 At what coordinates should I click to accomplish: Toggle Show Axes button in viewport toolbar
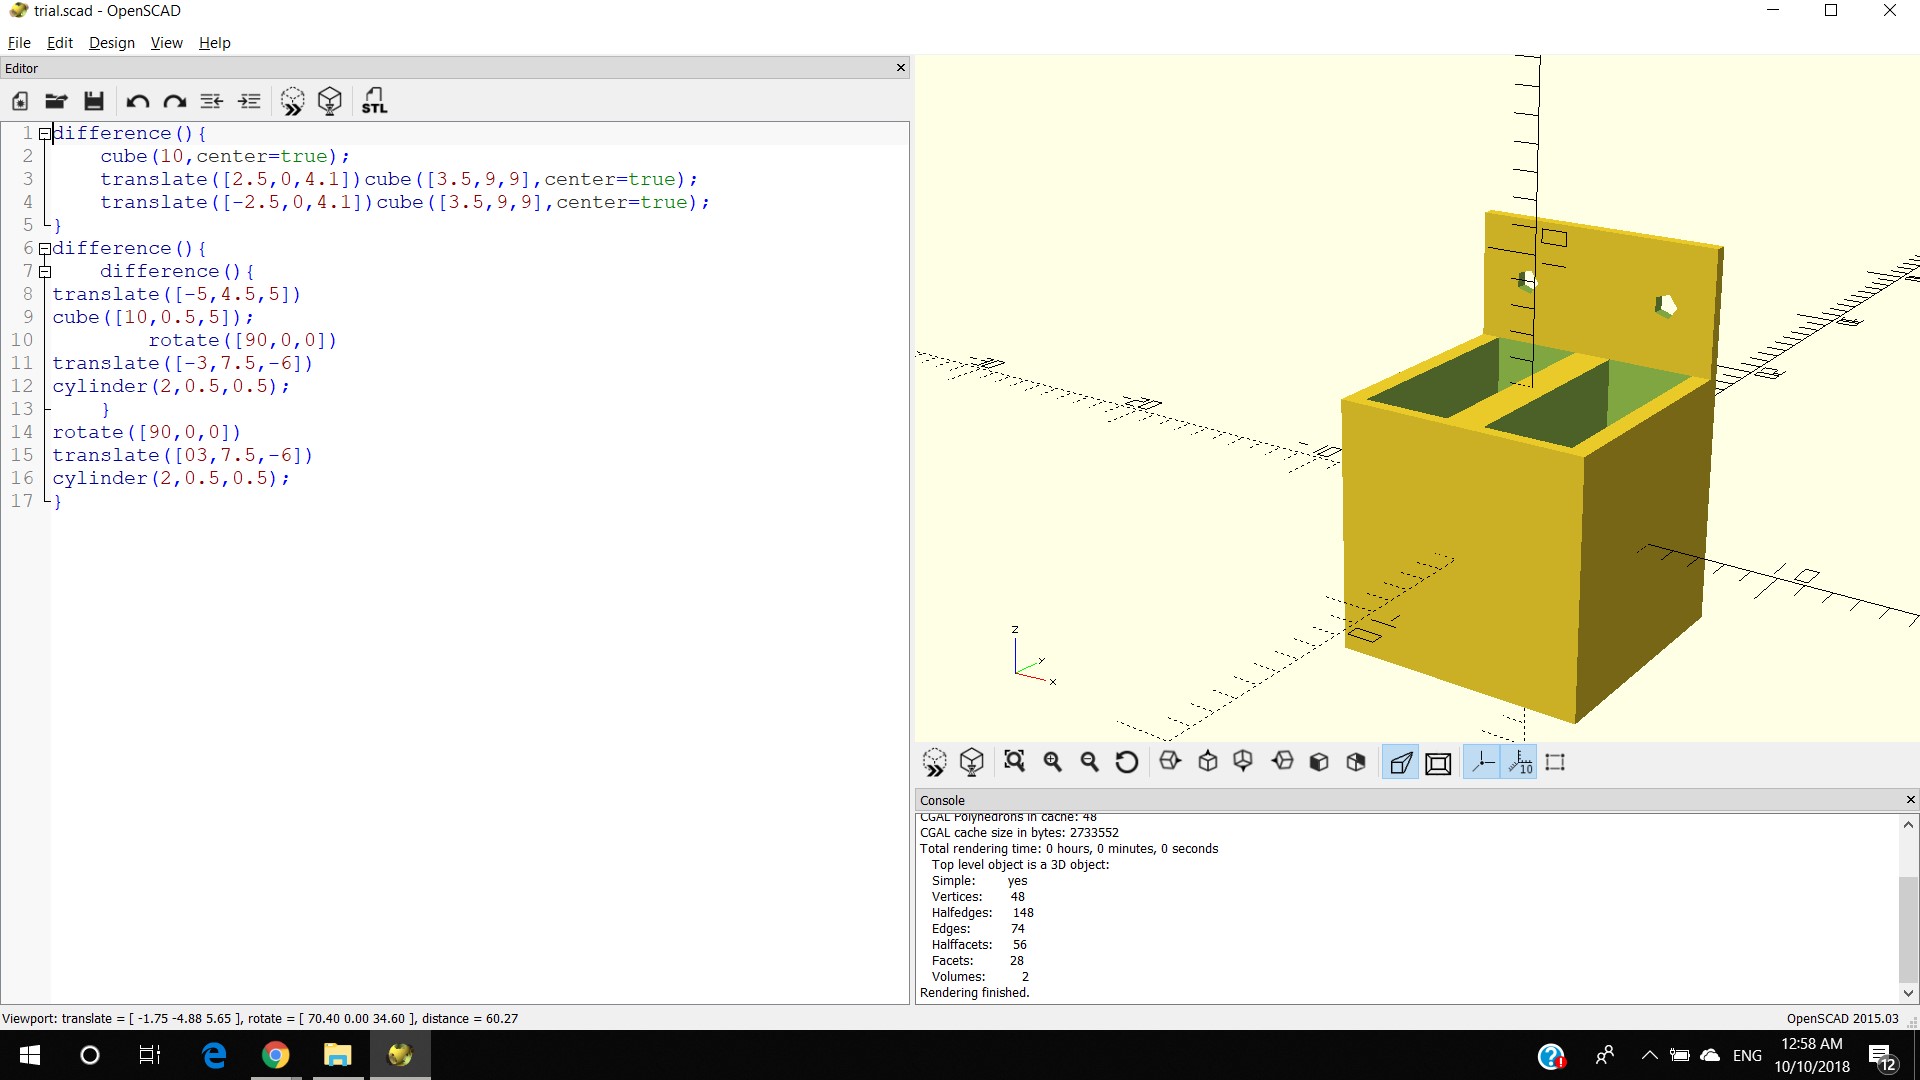point(1482,763)
